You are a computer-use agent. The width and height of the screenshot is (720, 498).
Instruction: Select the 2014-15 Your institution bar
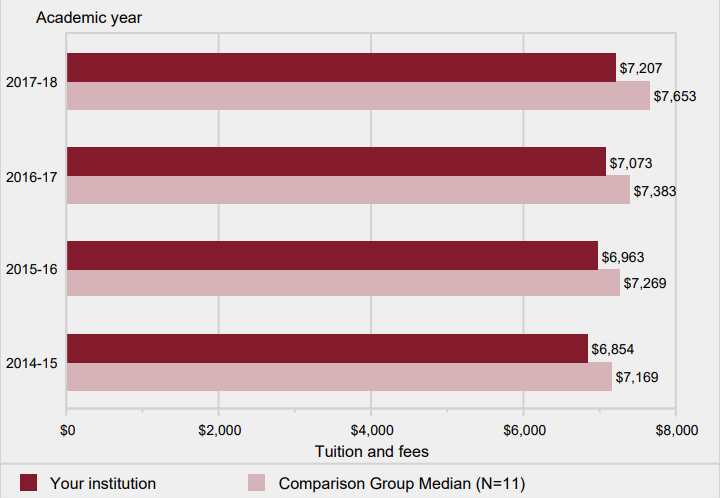click(327, 349)
